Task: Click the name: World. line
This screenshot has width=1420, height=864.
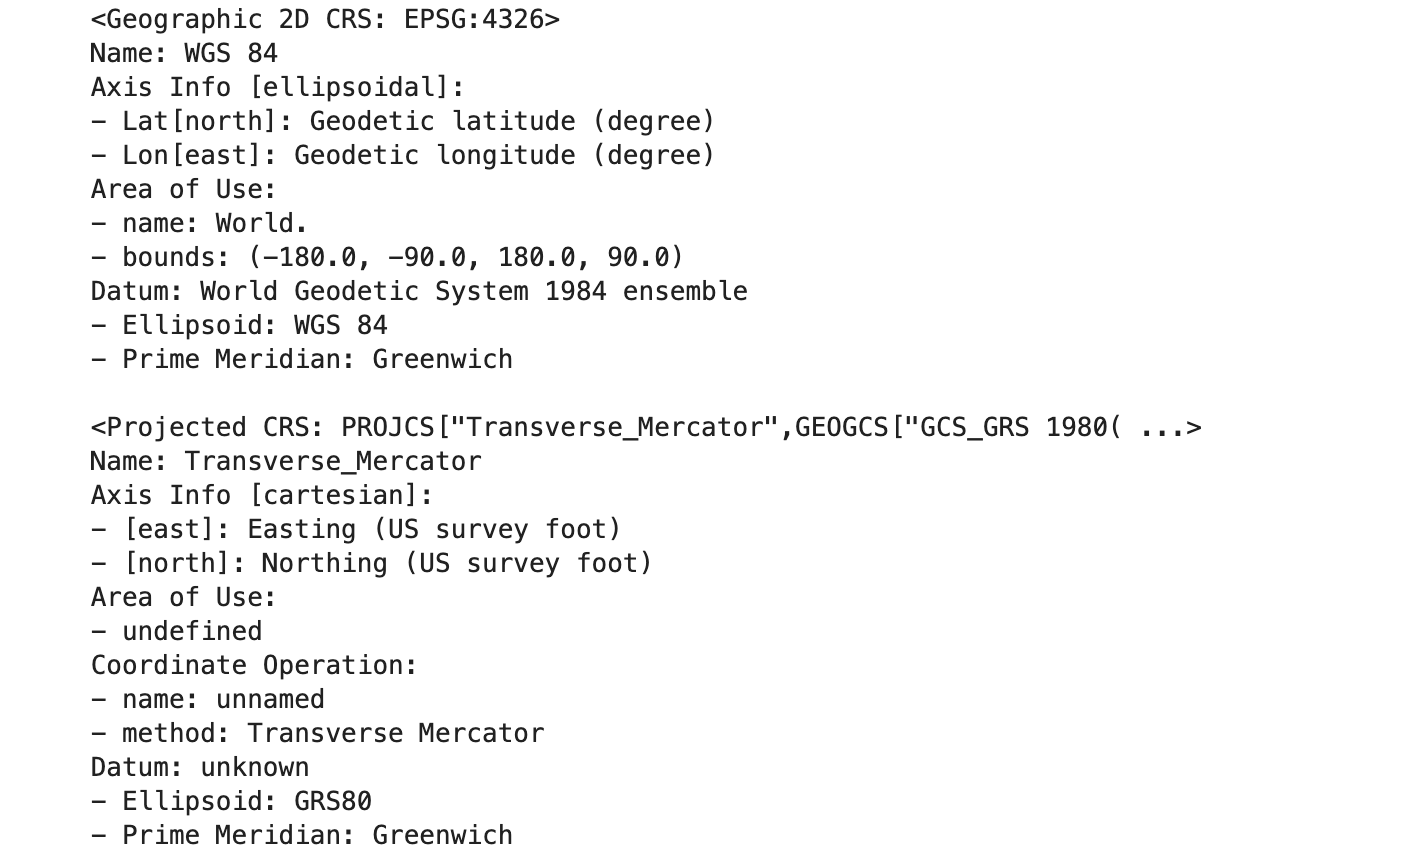Action: click(x=200, y=223)
